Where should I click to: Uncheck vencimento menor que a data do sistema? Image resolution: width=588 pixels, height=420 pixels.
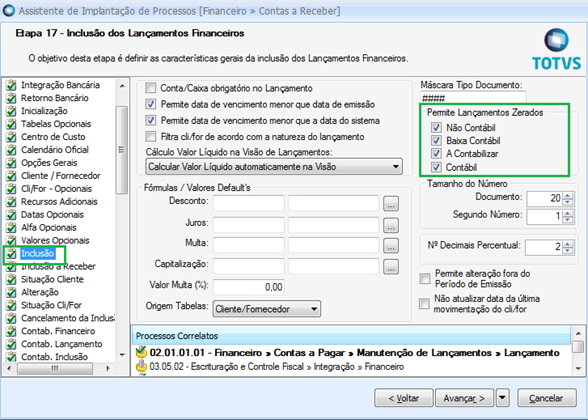click(150, 120)
